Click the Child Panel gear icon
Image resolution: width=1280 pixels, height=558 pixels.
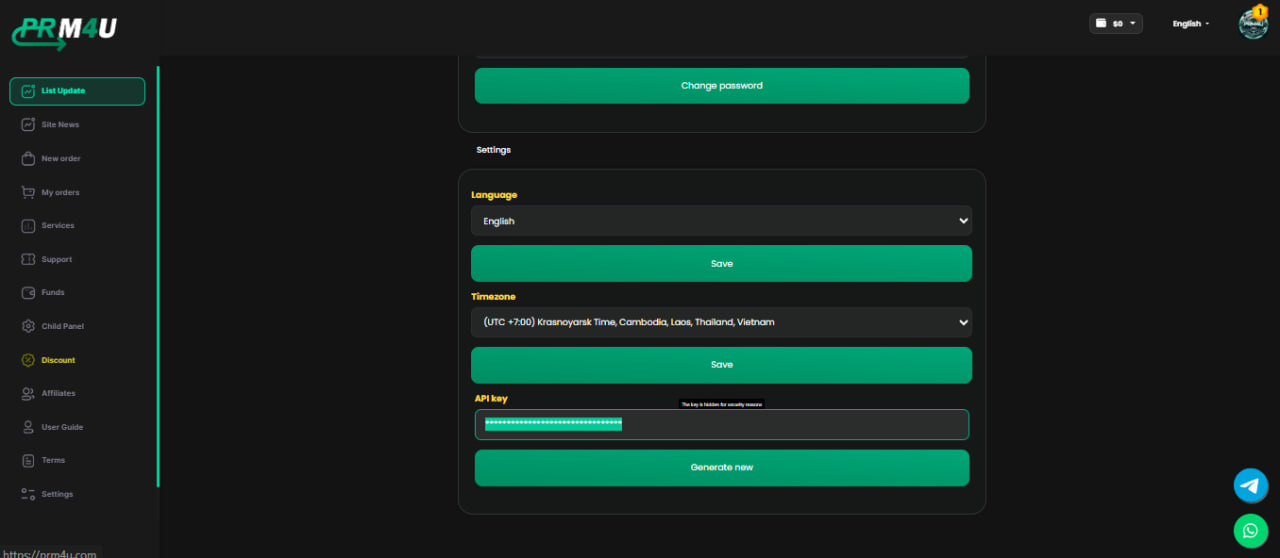28,326
